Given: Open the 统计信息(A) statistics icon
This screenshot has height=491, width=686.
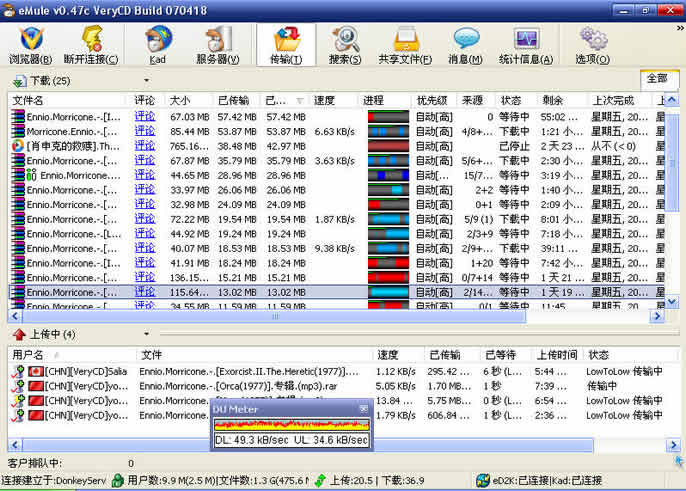Looking at the screenshot, I should (526, 45).
